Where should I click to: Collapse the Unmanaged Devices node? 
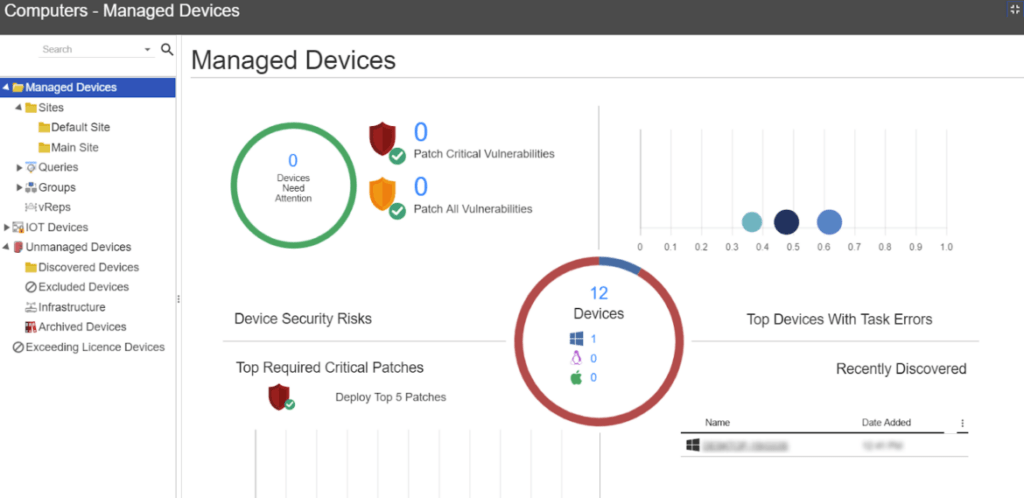(x=6, y=247)
